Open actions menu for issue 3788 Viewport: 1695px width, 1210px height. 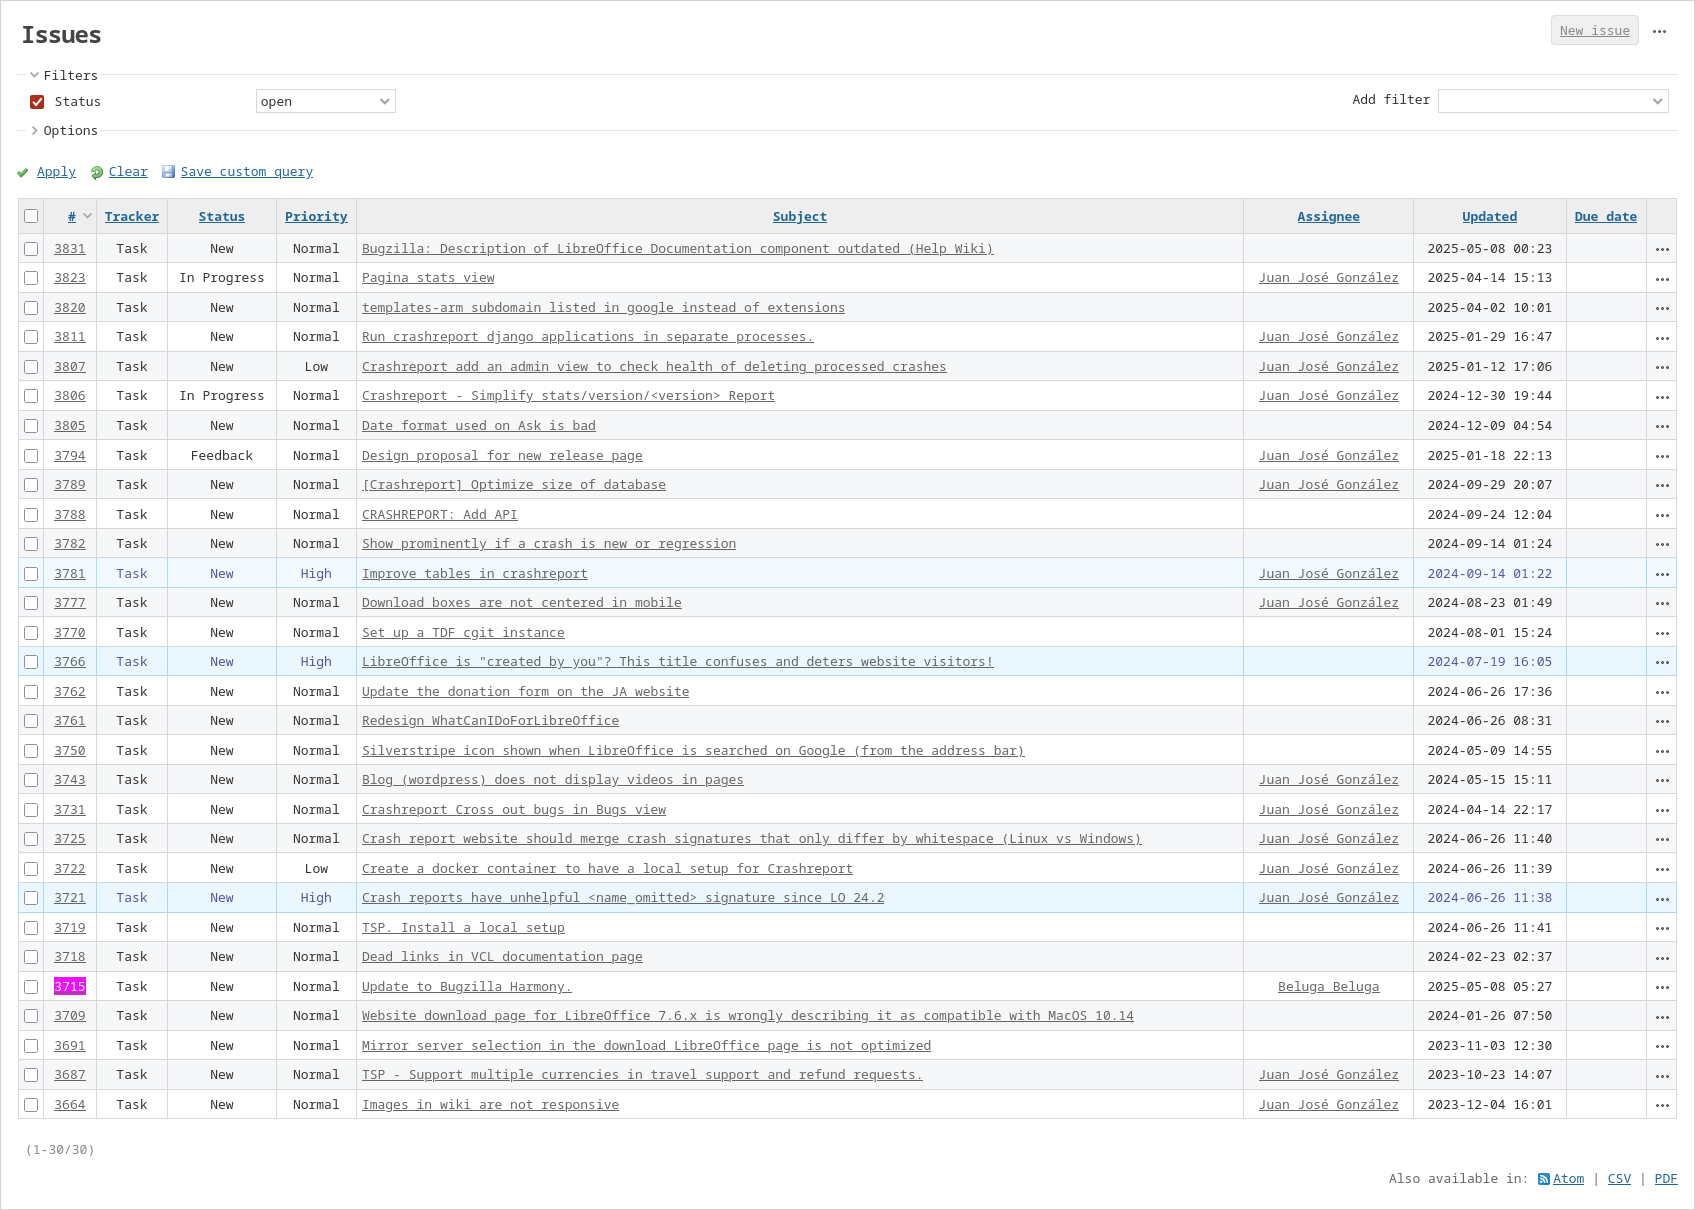click(1662, 515)
